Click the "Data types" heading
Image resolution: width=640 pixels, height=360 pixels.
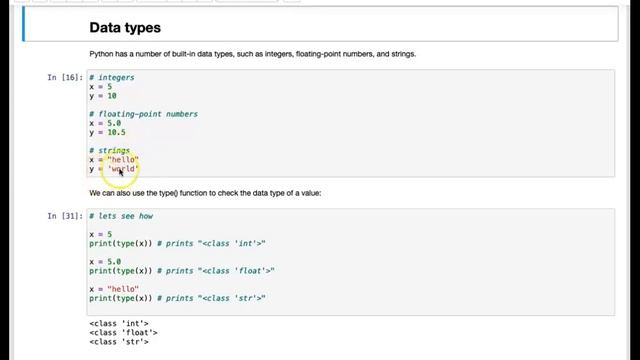[x=125, y=28]
